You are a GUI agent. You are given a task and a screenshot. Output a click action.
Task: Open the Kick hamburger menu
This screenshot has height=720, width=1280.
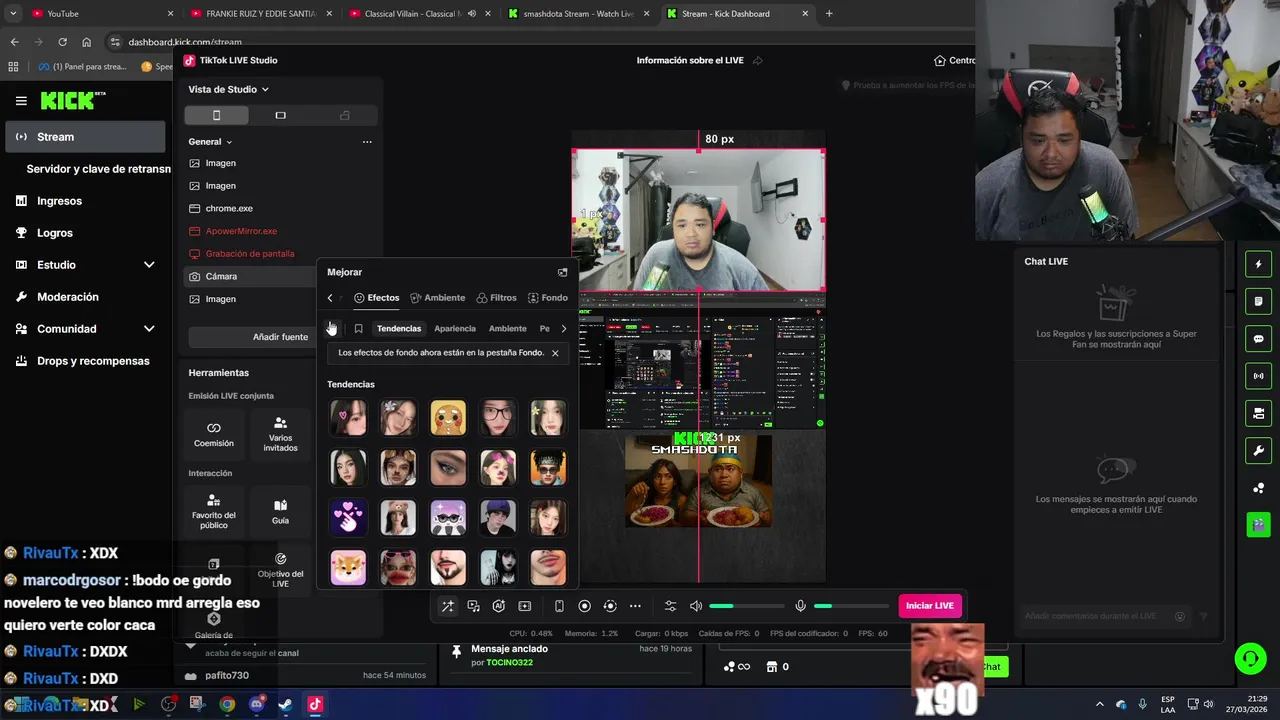point(21,101)
